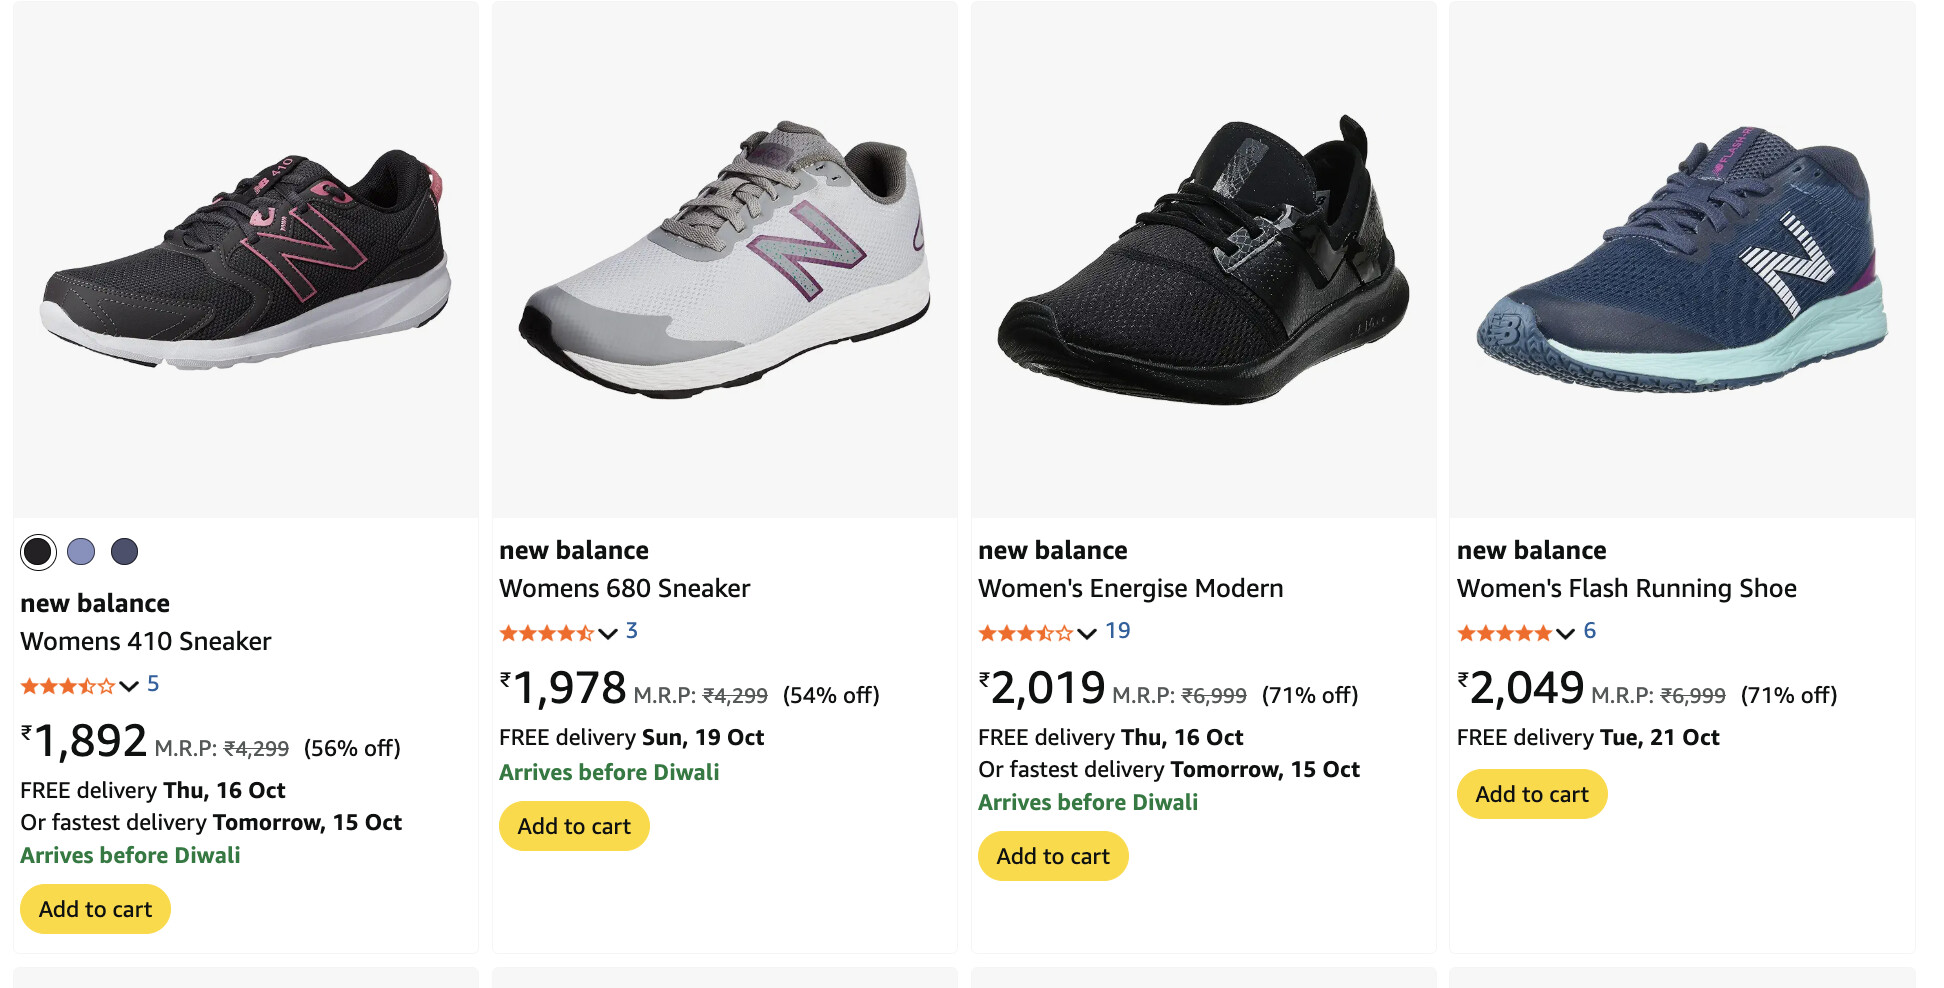1944x988 pixels.
Task: Open the Women's Flash Running Shoe title
Action: coord(1626,588)
